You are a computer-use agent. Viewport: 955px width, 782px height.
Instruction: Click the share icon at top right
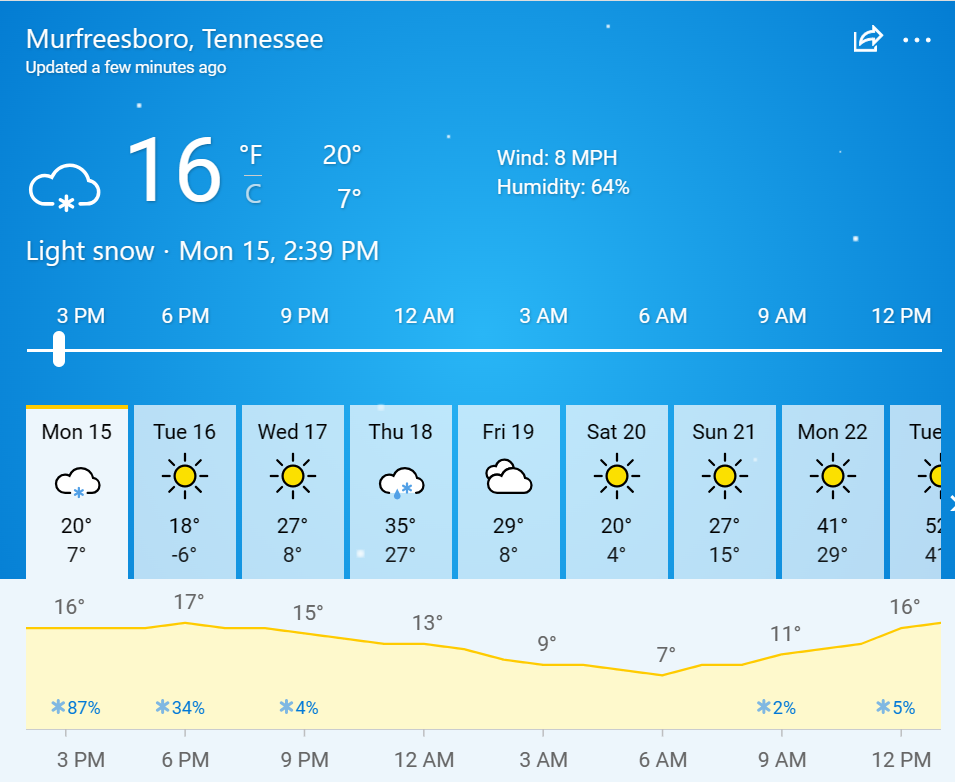(x=867, y=39)
